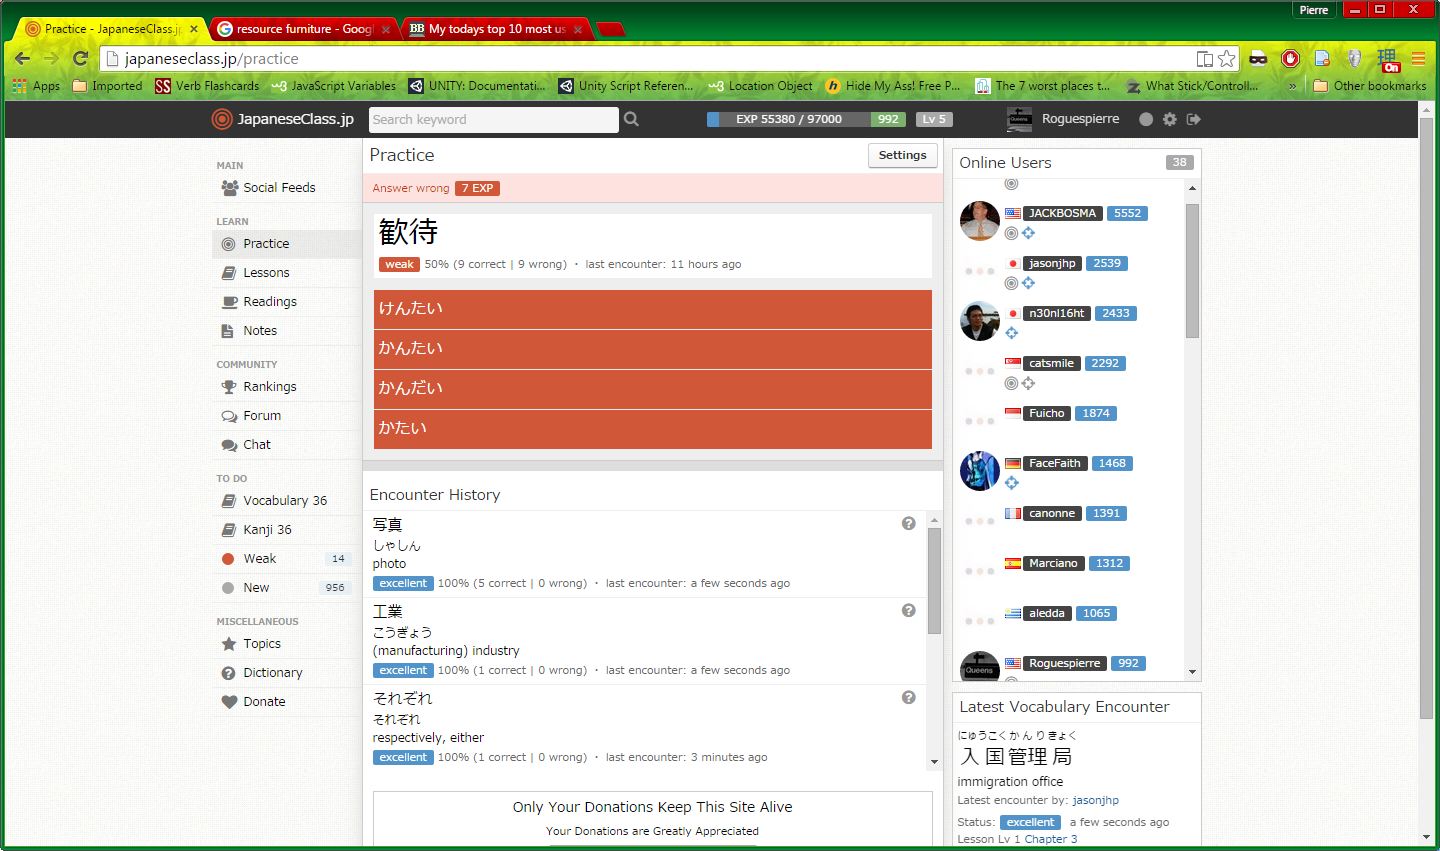Screen dimensions: 1440x851
Task: Bookmark this page with star icon
Action: point(1227,59)
